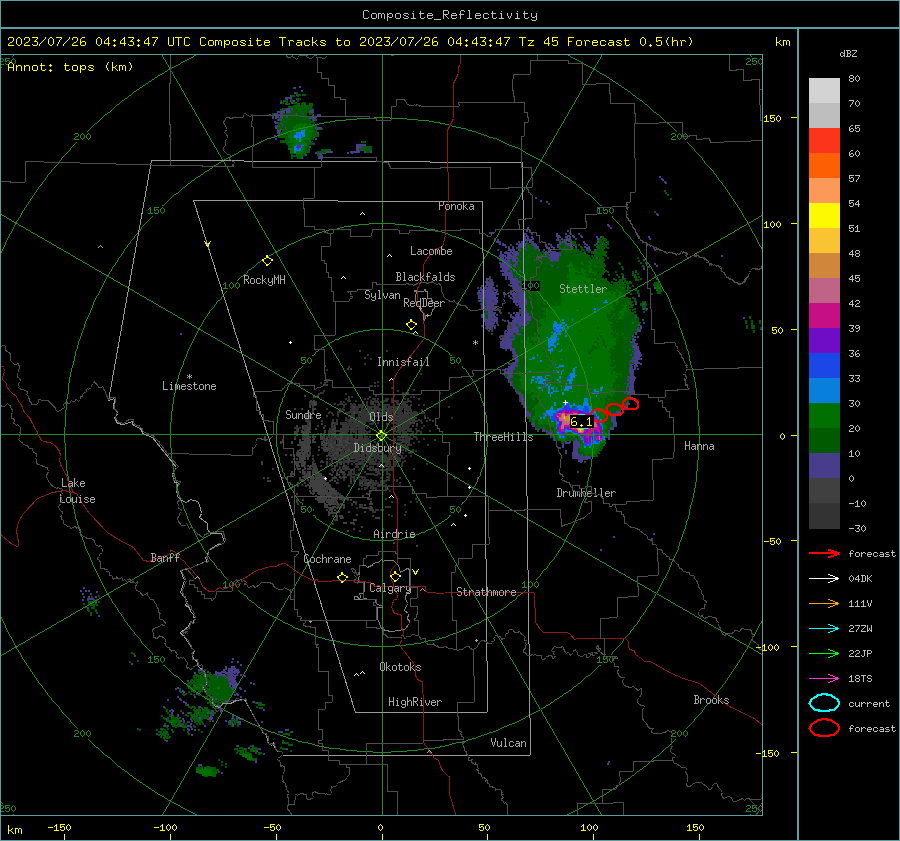Image resolution: width=900 pixels, height=841 pixels.
Task: Click the yellow diamond marker at RockyMH
Action: click(x=267, y=261)
